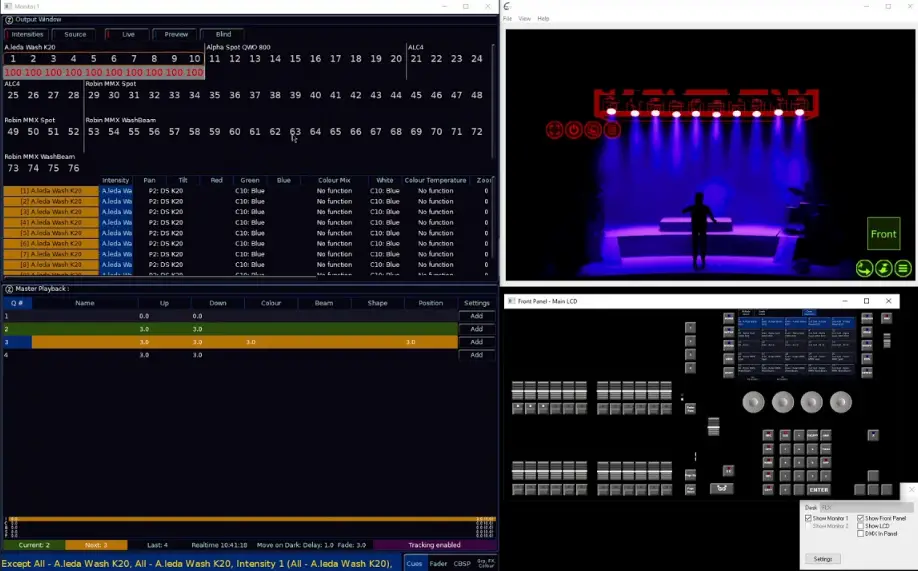
Task: Open the View menu in visualiser window
Action: click(x=525, y=19)
